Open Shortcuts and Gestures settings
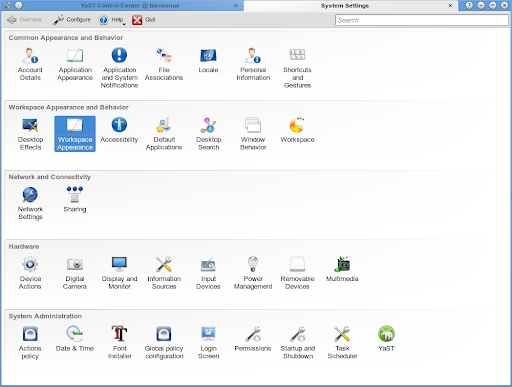 coord(297,68)
